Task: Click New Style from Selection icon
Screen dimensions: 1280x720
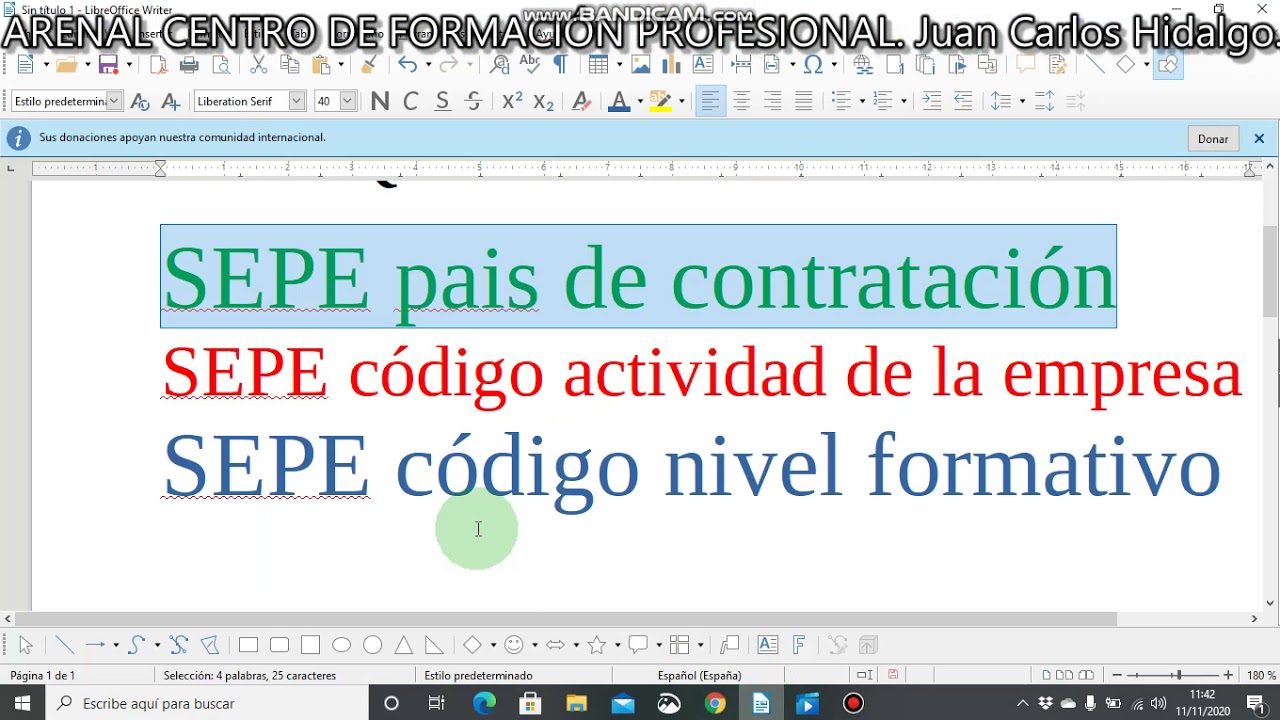Action: click(171, 101)
